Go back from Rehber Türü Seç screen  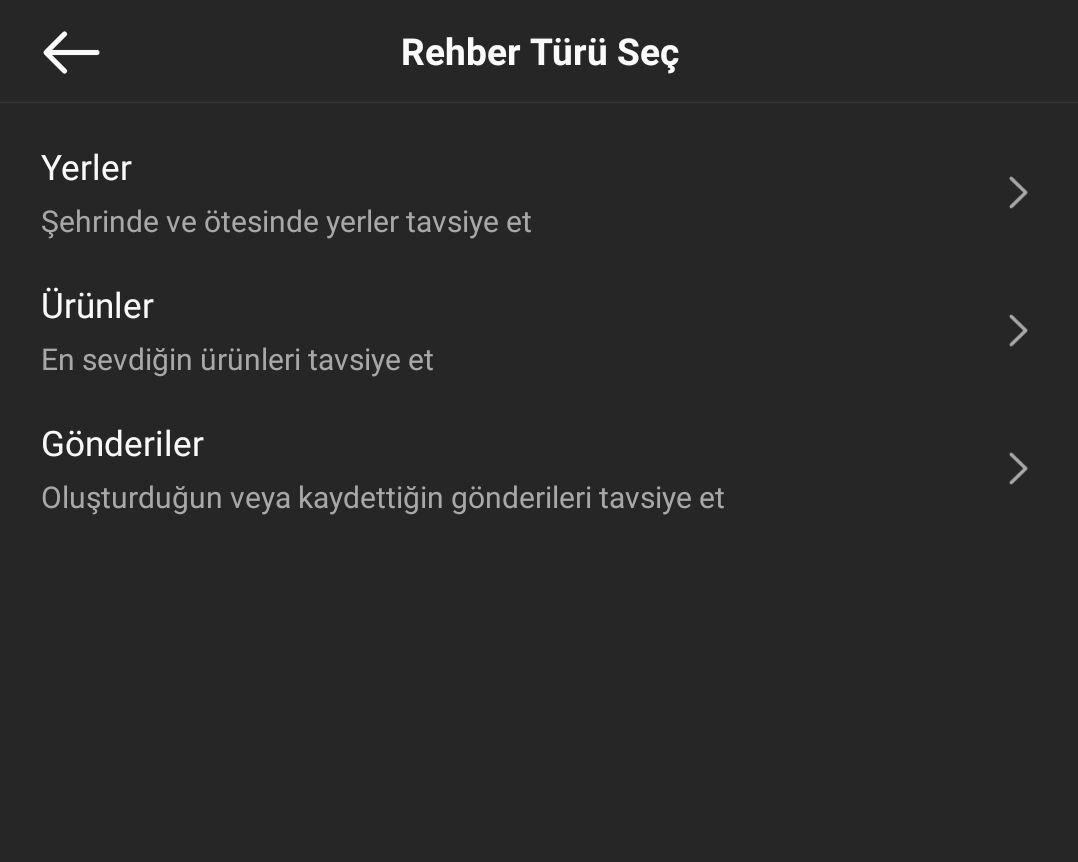tap(71, 52)
